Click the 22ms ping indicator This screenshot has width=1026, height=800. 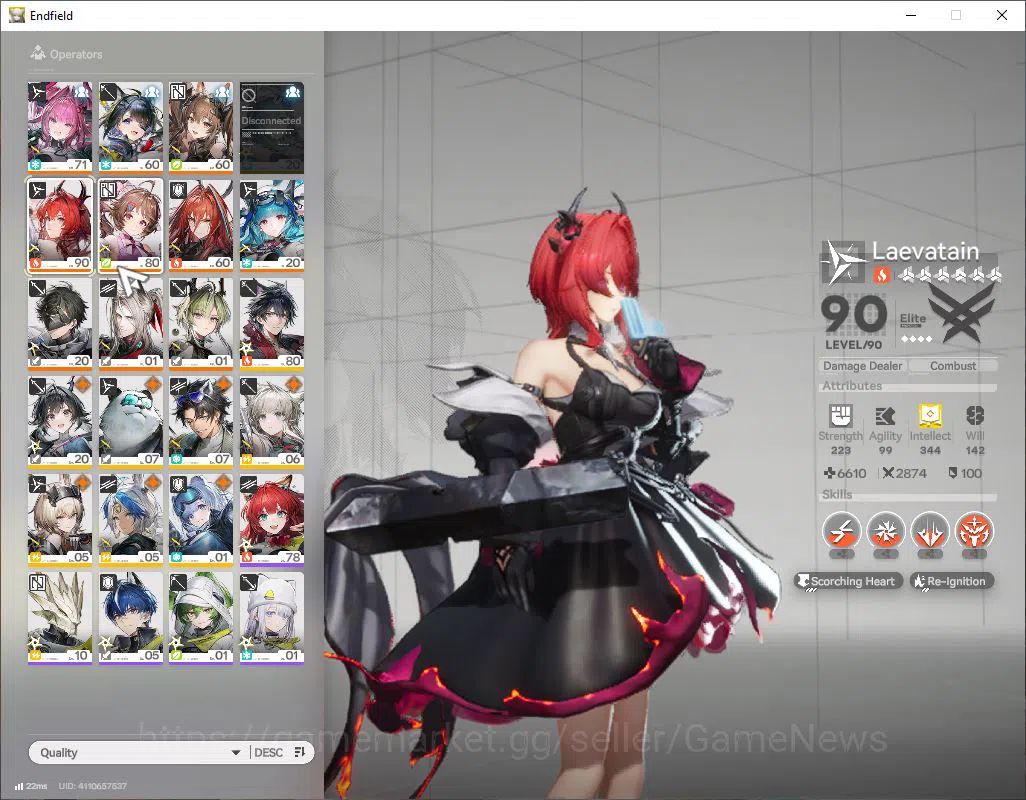(x=31, y=786)
